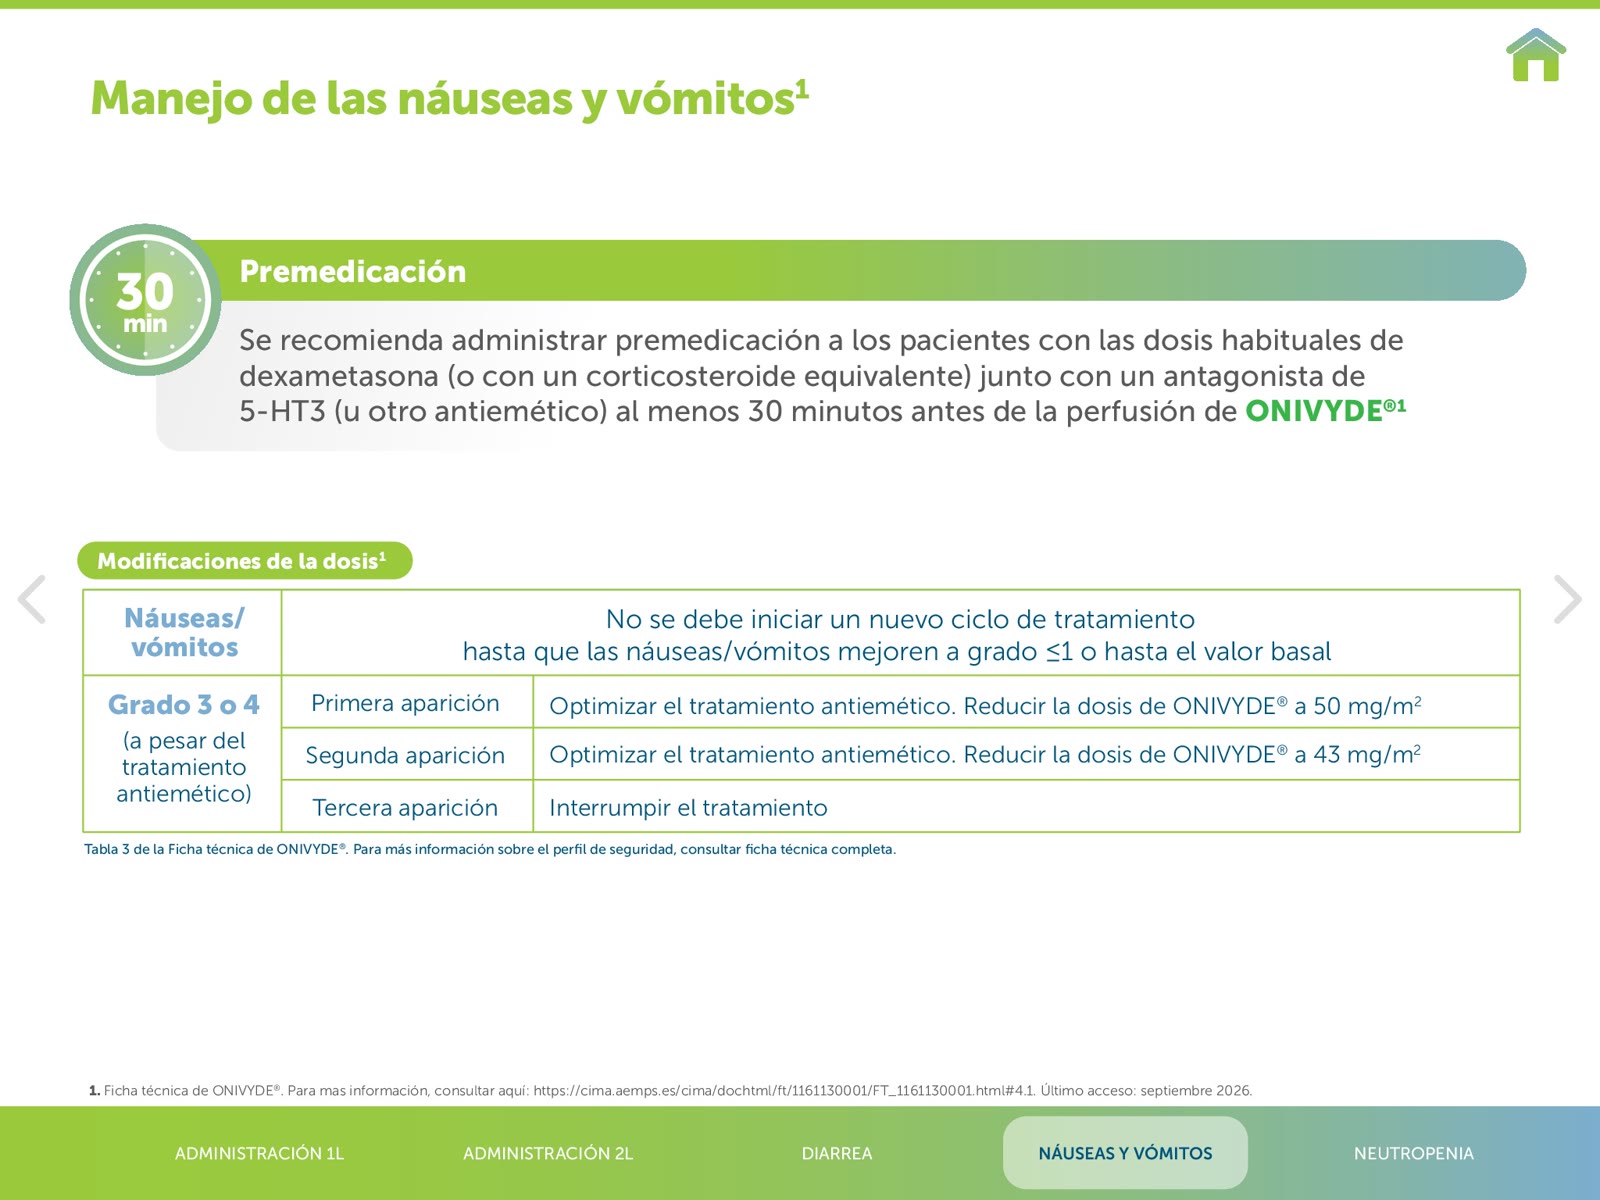Switch to the Neutropenia tab

tap(1414, 1153)
